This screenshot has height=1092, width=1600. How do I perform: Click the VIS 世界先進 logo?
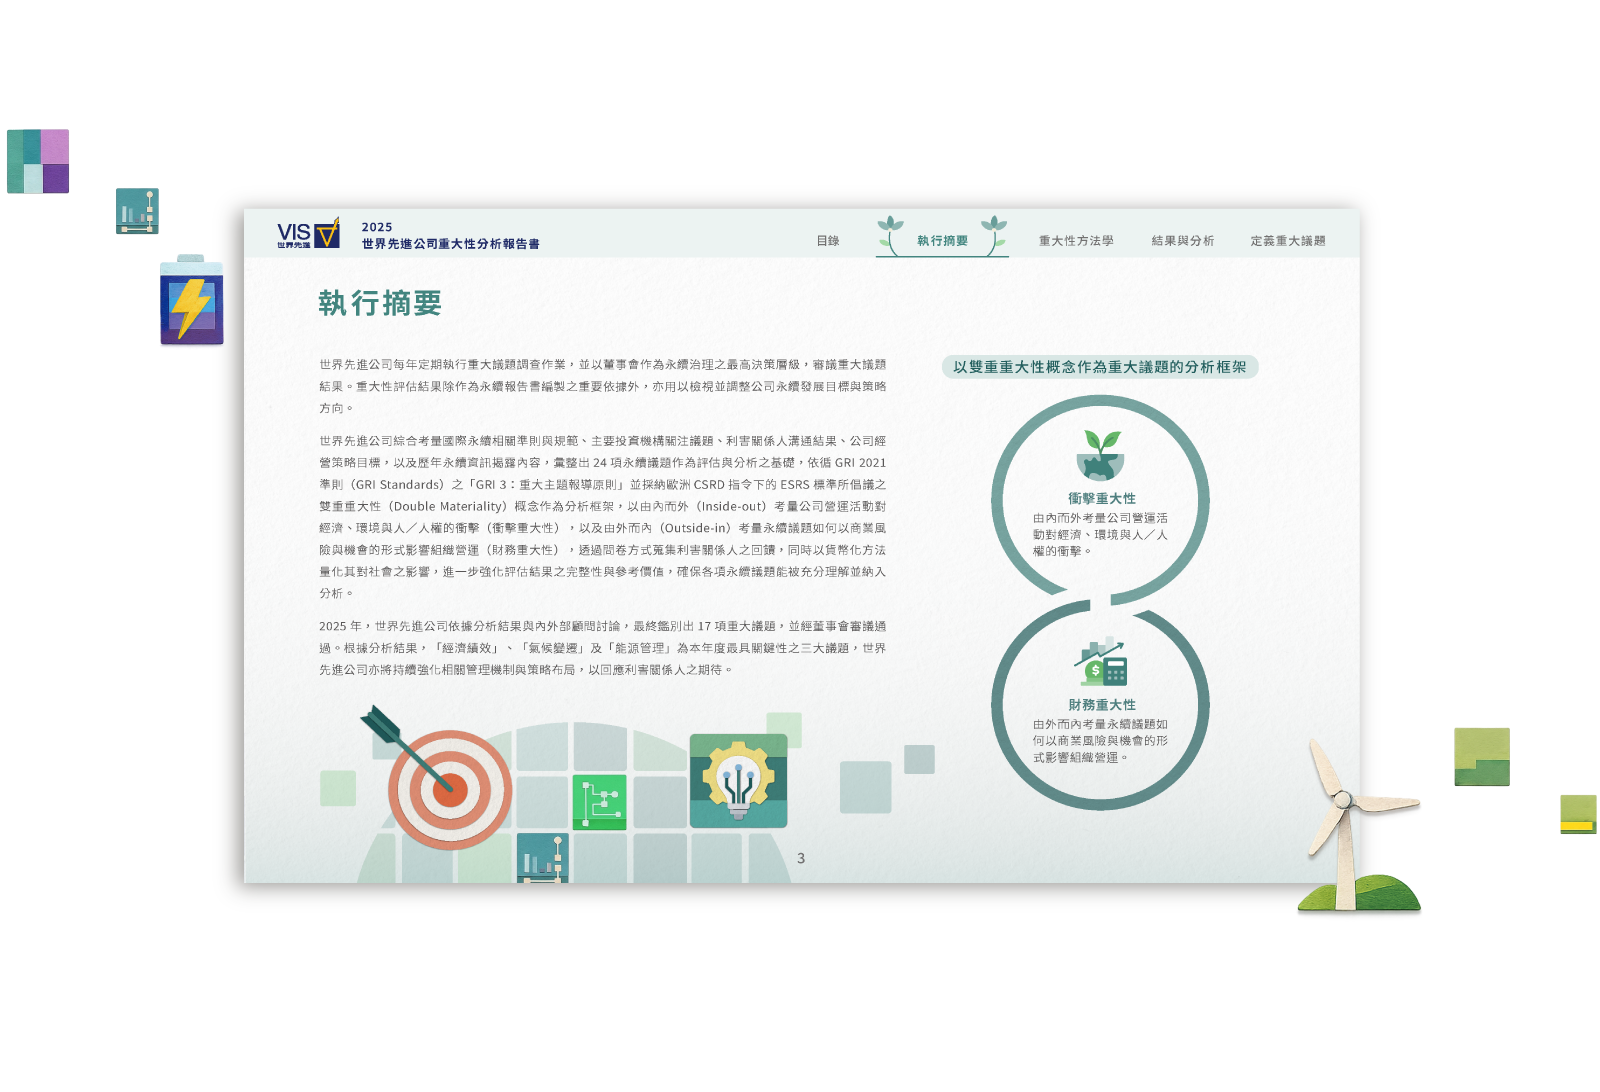[x=308, y=234]
